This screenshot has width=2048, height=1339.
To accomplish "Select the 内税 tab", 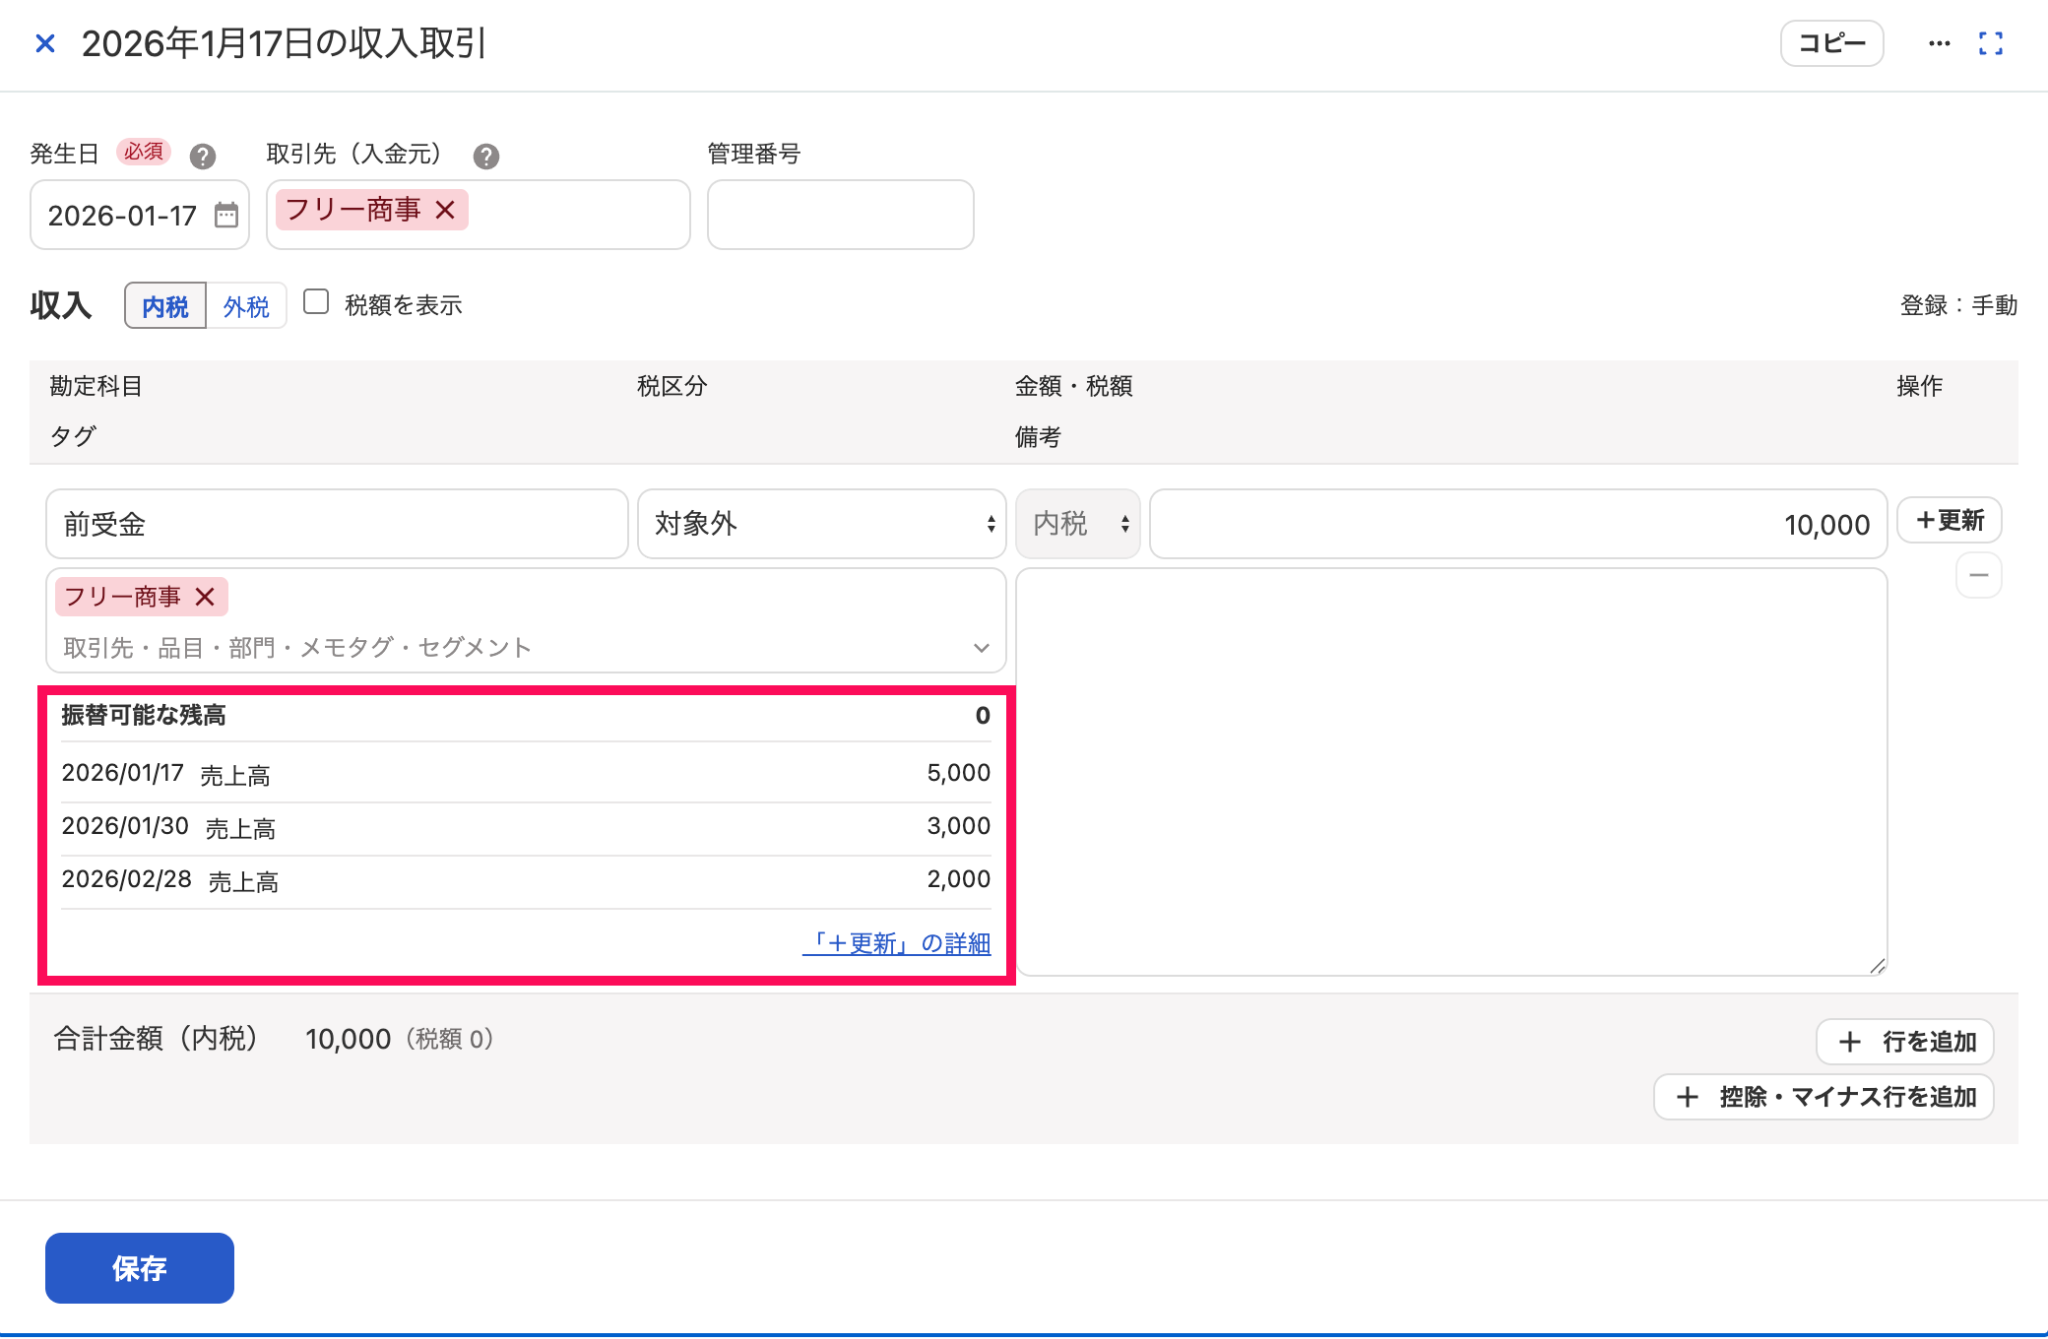I will (x=165, y=306).
